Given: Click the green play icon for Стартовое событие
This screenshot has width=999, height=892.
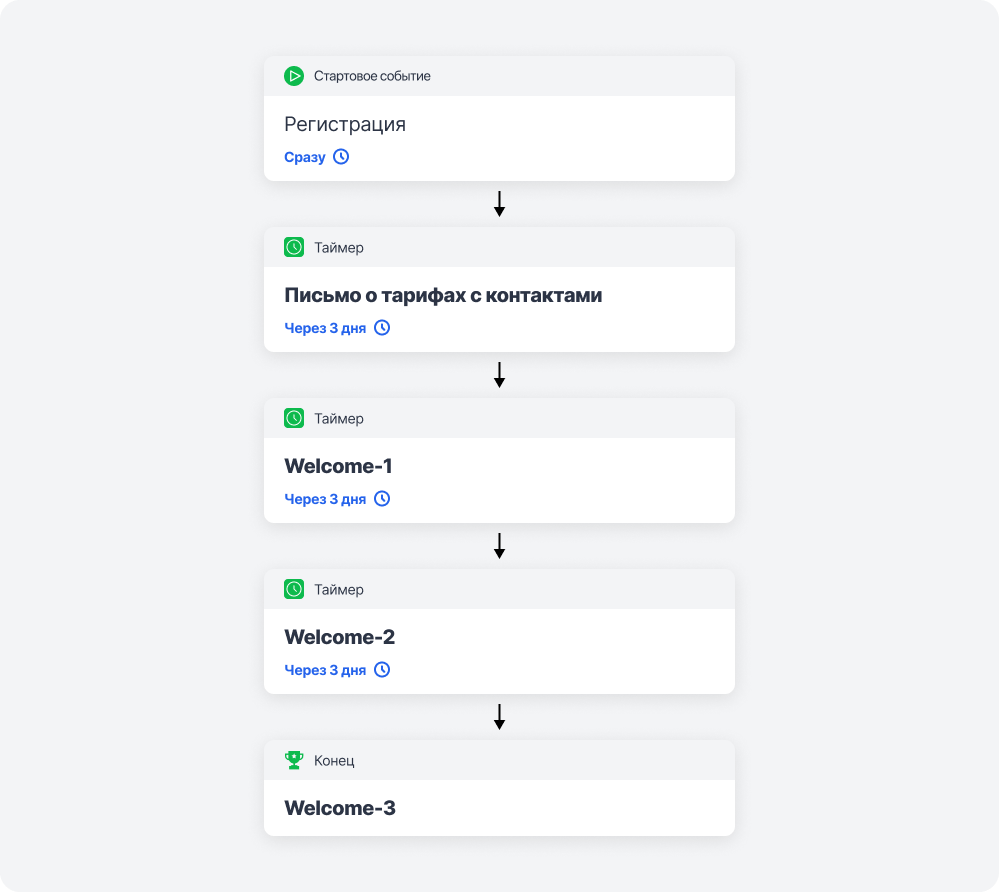Looking at the screenshot, I should (293, 76).
